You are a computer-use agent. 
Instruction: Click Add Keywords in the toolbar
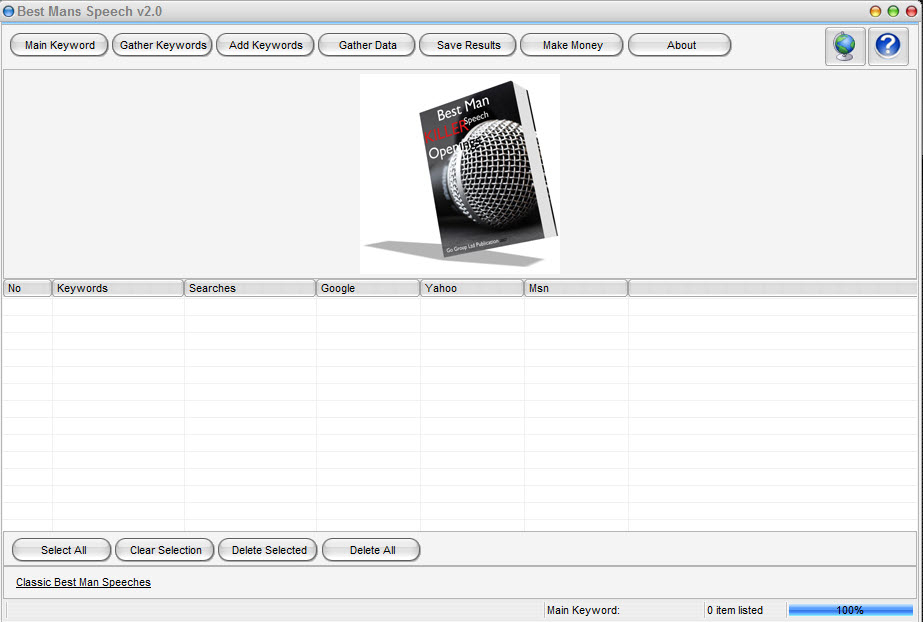tap(265, 45)
